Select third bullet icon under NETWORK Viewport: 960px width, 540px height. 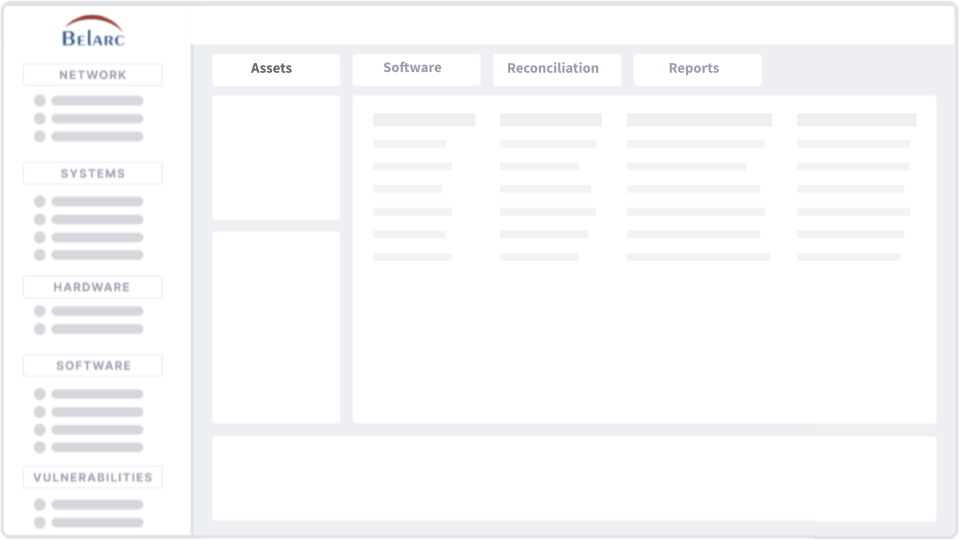tap(40, 136)
